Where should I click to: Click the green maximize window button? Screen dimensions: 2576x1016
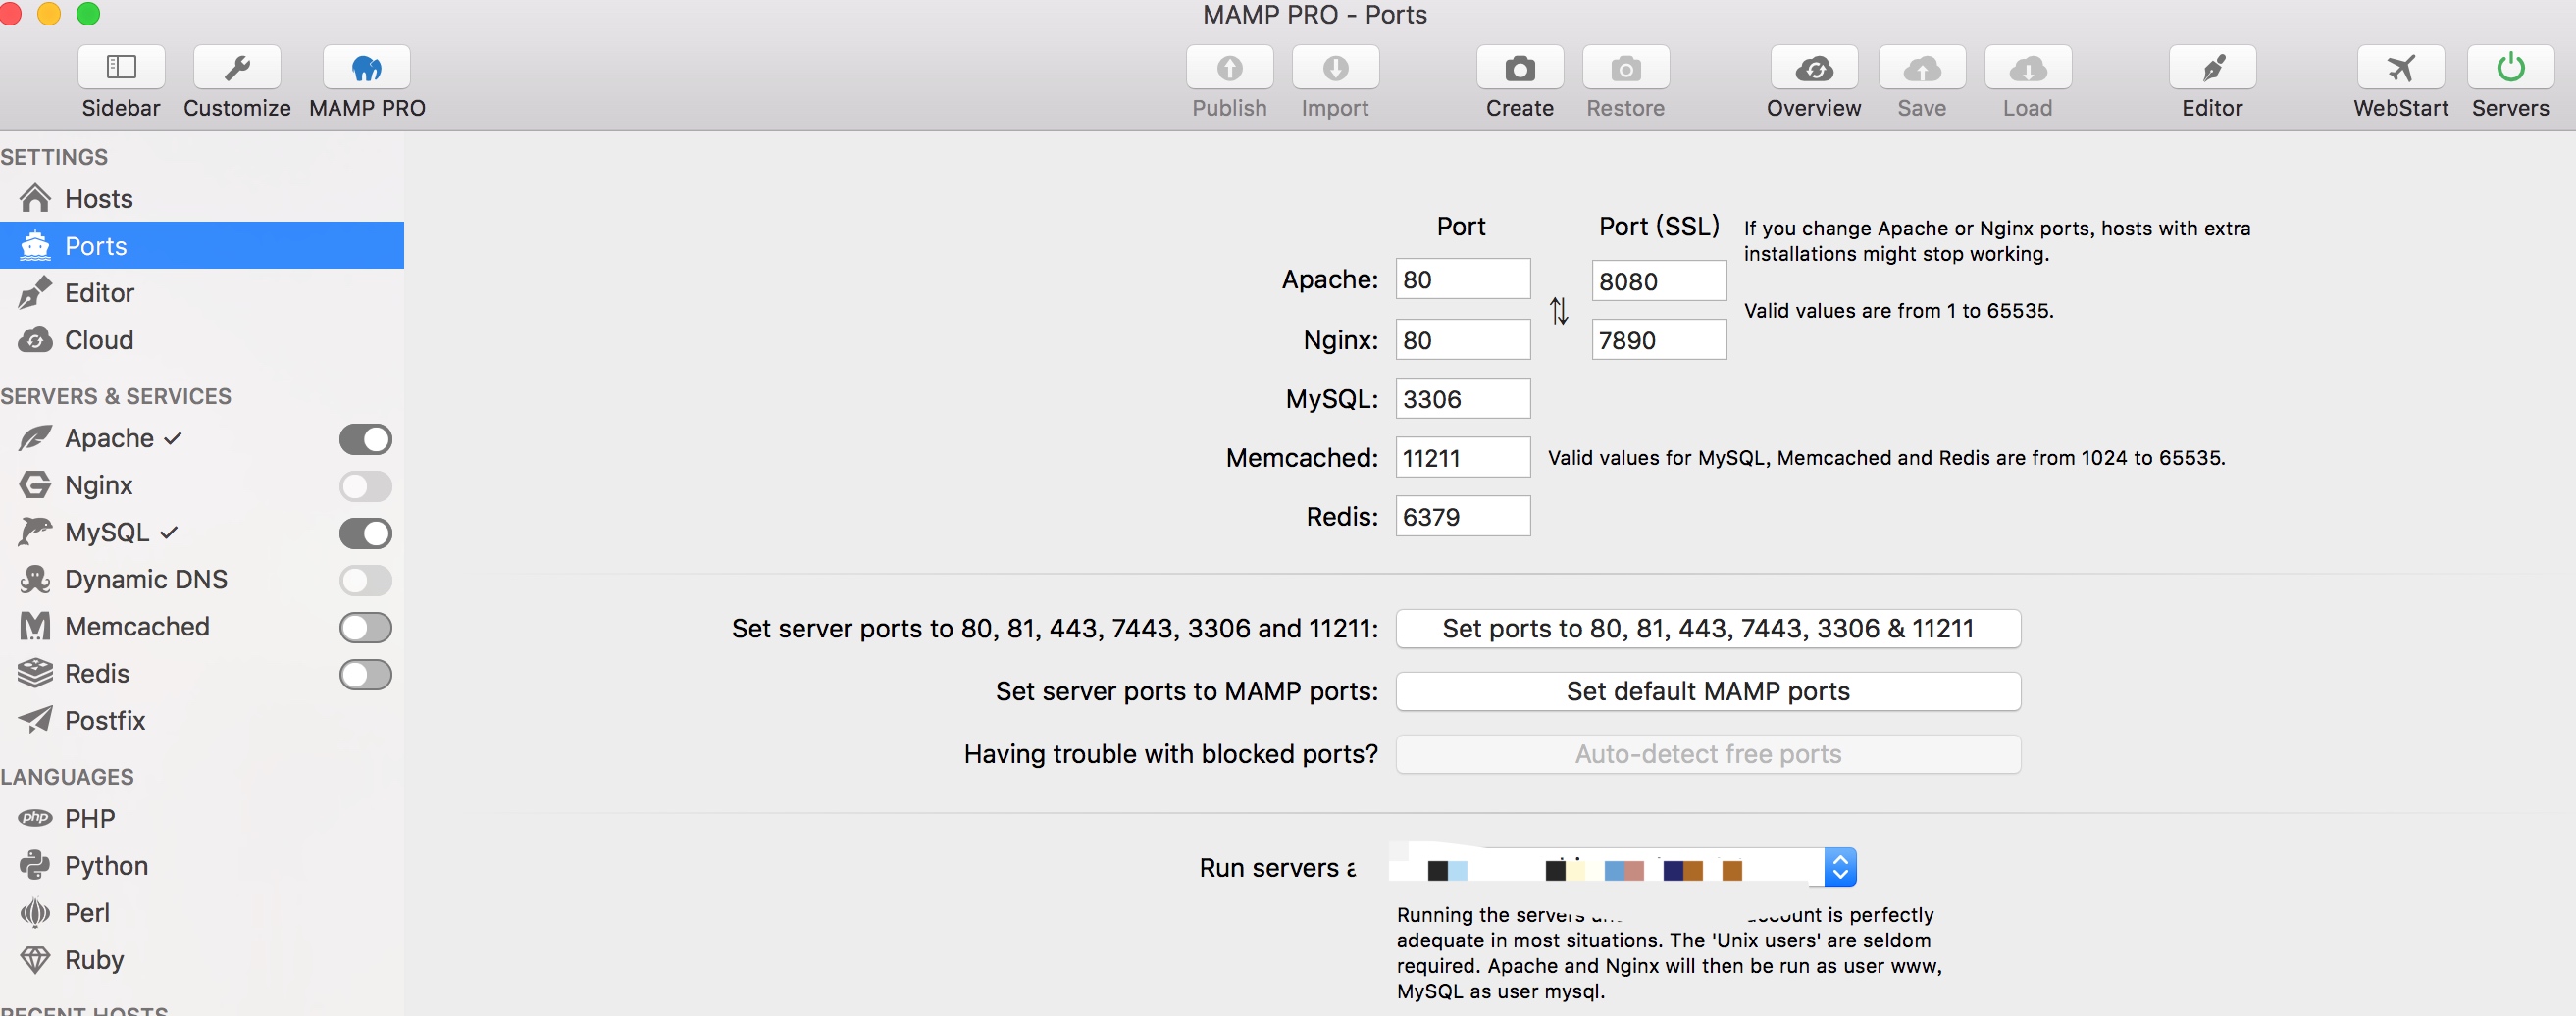pos(88,13)
